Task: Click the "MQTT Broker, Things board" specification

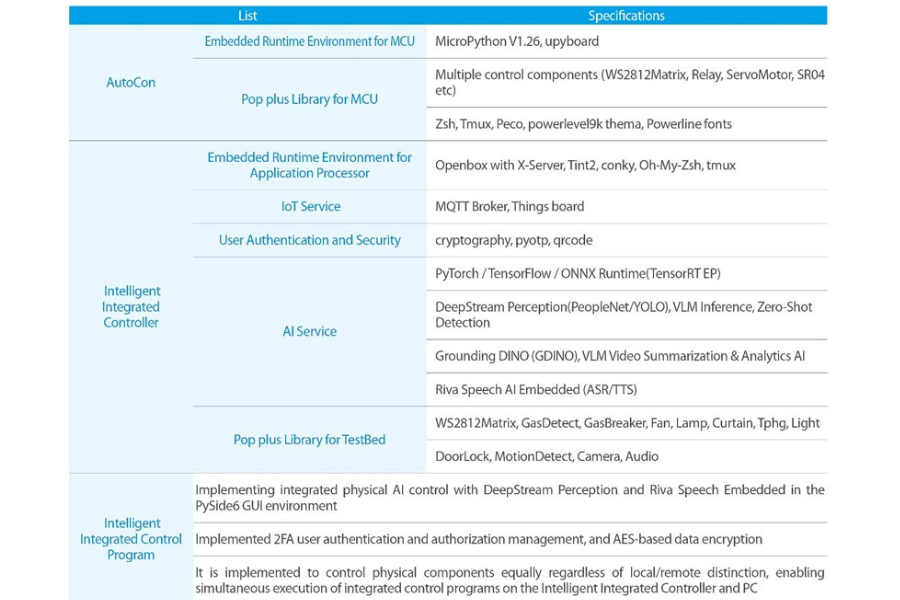Action: pos(509,206)
